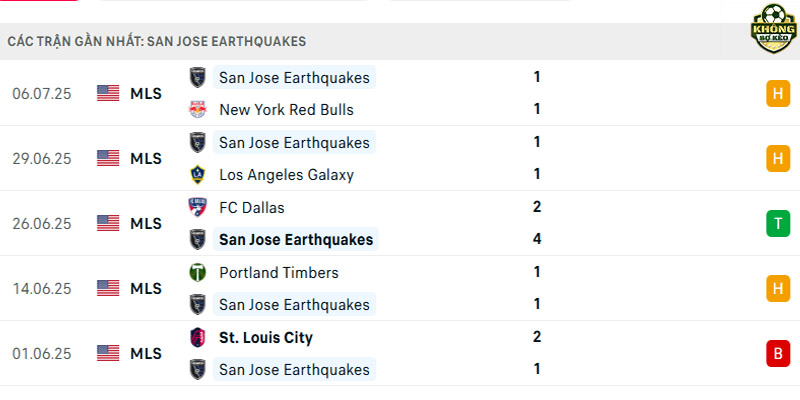
Task: Click the US flag beside the 06.07.25 match
Action: point(108,93)
